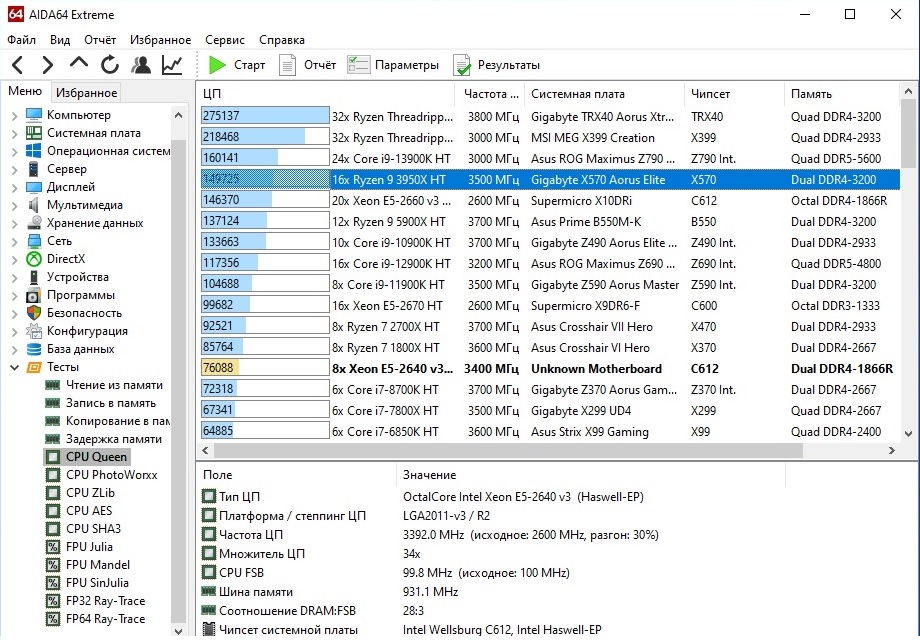Click the Мультимедиа speaker icon
The image size is (920, 640).
point(34,205)
